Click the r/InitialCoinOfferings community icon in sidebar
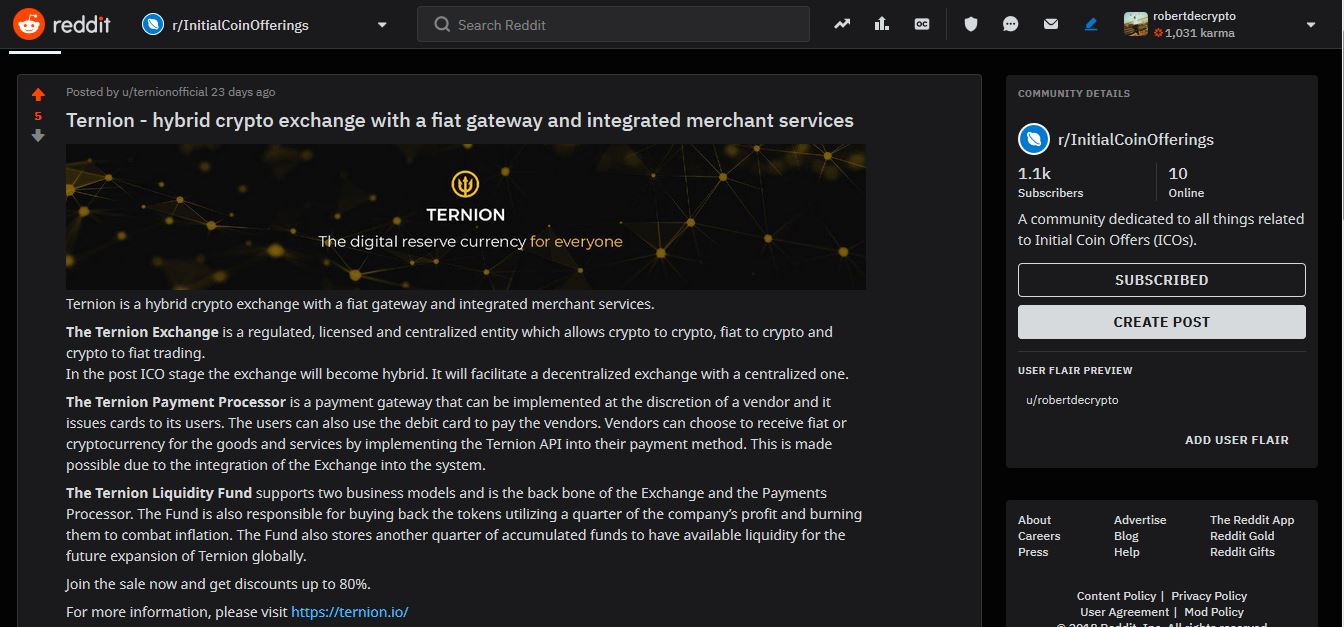The width and height of the screenshot is (1344, 627). [x=1033, y=139]
